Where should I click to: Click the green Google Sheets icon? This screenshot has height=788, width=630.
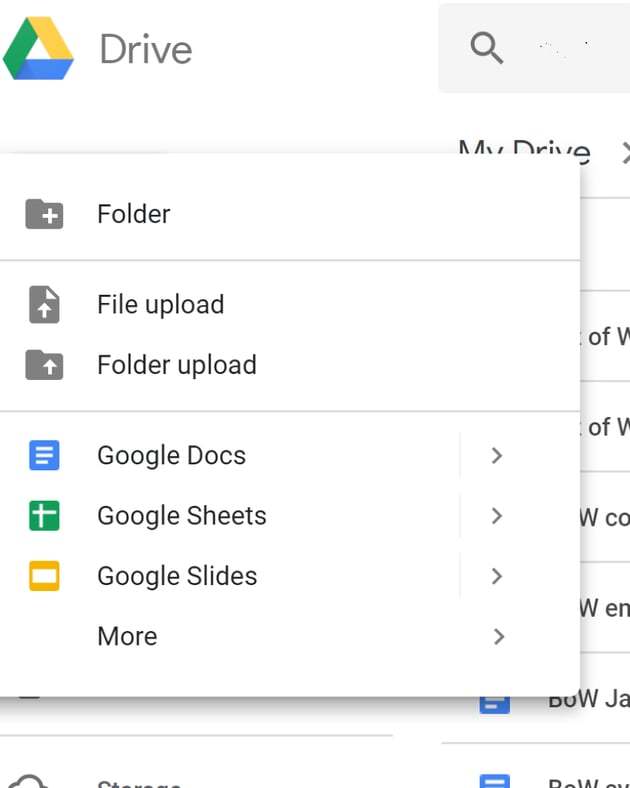(44, 516)
